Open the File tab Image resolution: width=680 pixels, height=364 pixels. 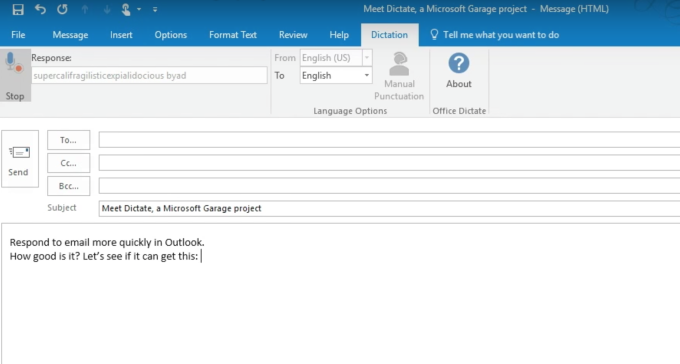pyautogui.click(x=18, y=35)
